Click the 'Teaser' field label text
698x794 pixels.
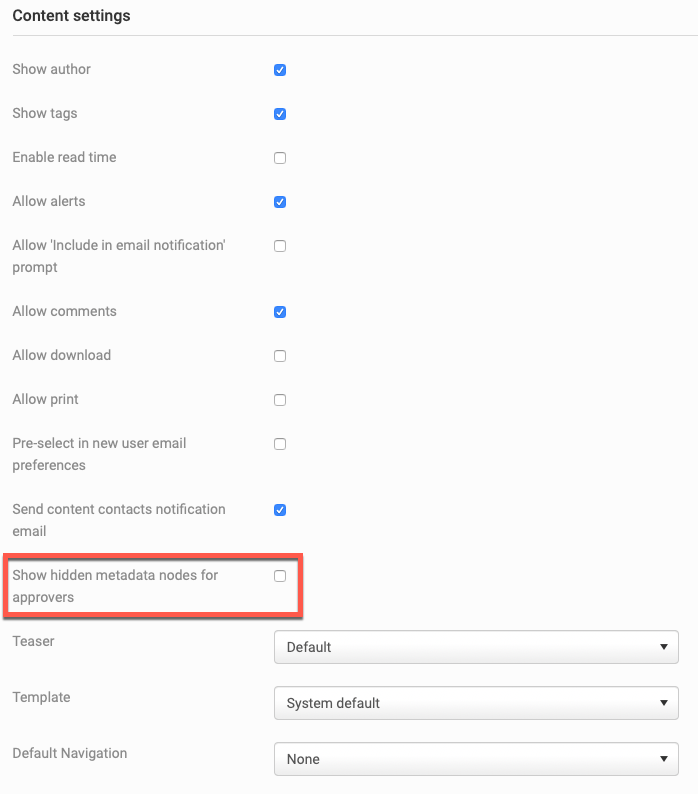(33, 641)
